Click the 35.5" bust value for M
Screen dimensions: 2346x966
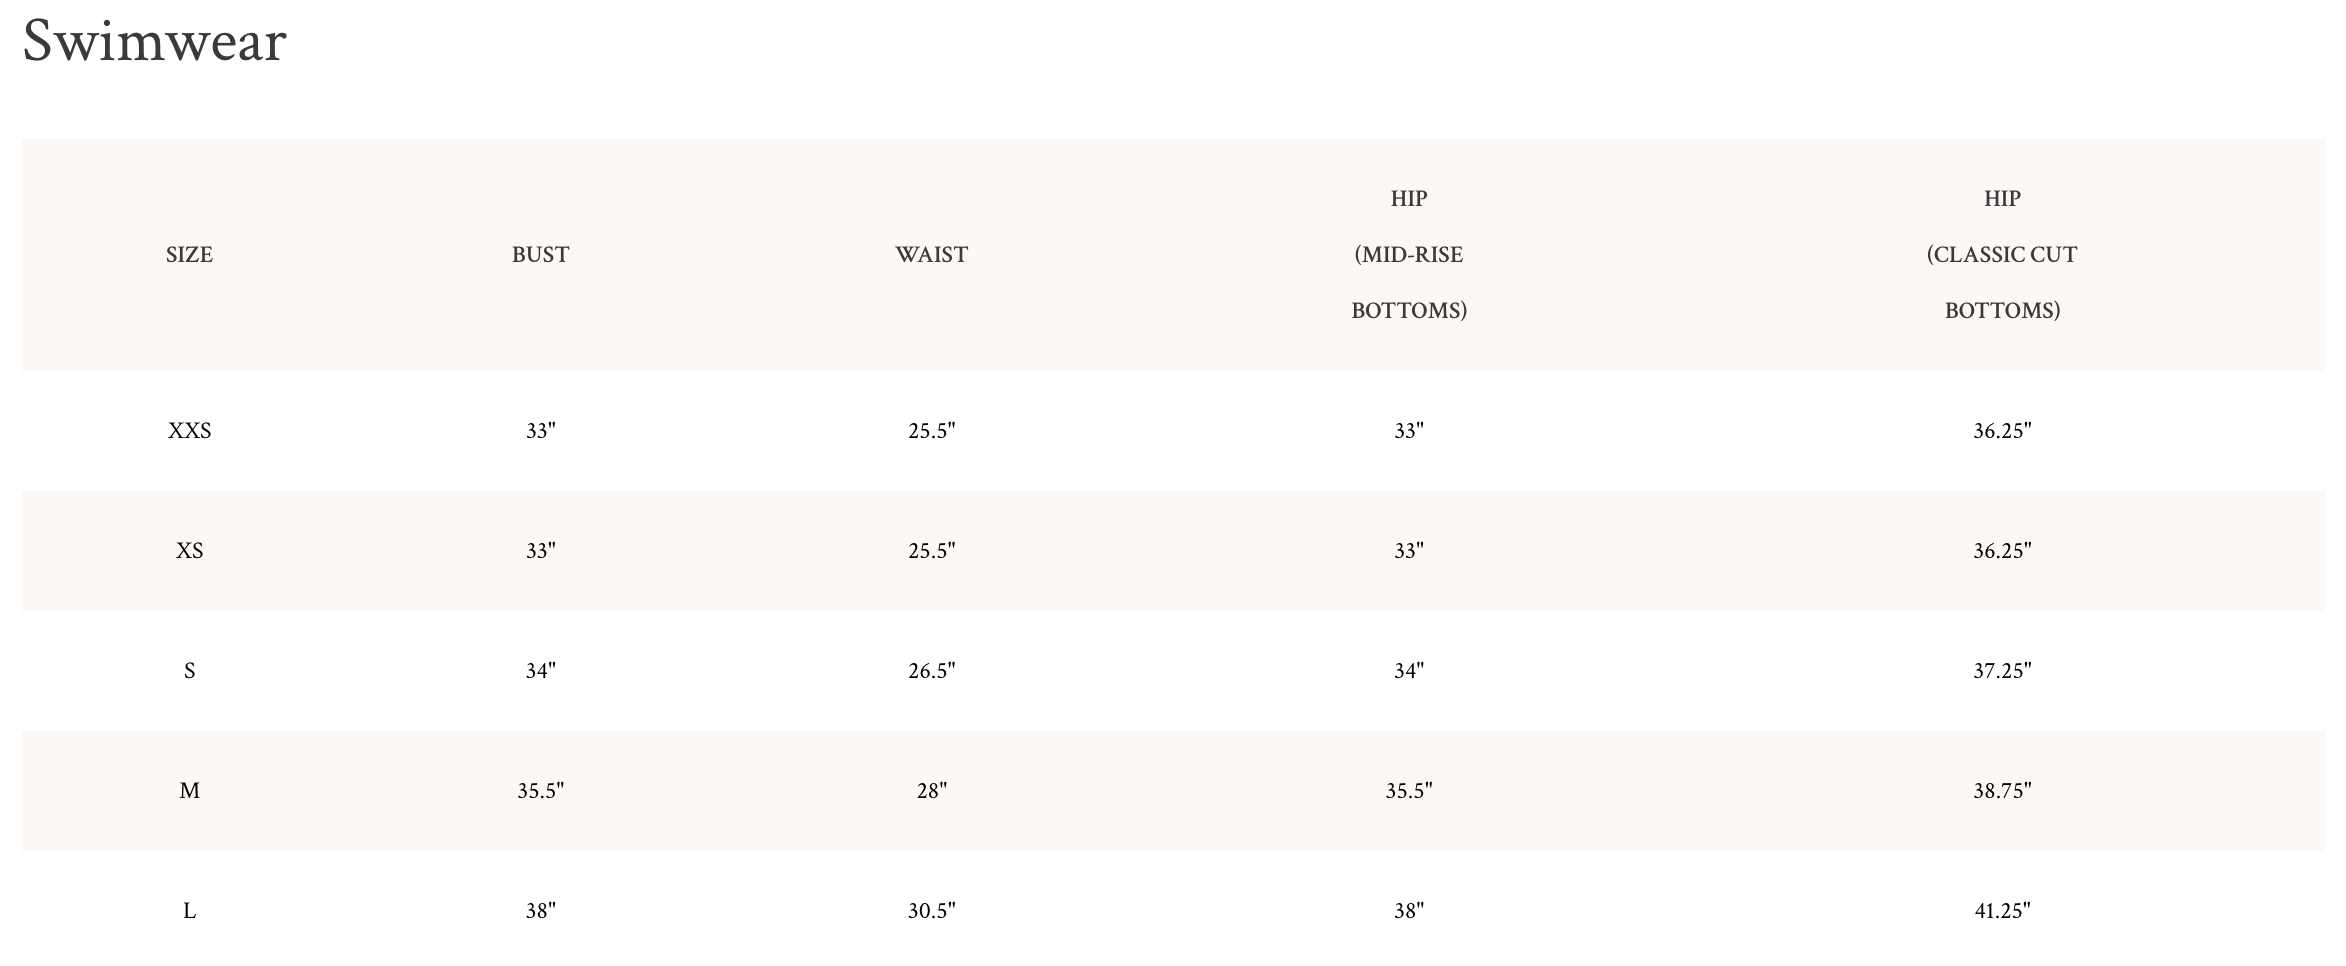pyautogui.click(x=540, y=791)
